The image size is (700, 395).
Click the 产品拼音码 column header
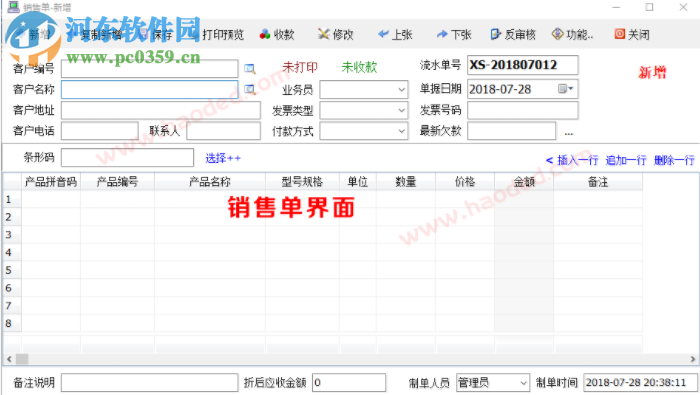point(51,182)
